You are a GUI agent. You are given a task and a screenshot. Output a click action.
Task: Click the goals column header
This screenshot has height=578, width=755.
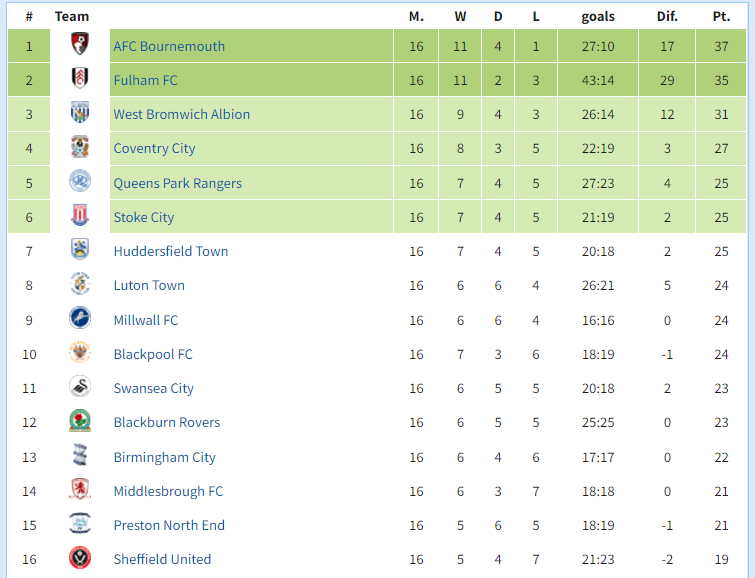click(x=598, y=17)
